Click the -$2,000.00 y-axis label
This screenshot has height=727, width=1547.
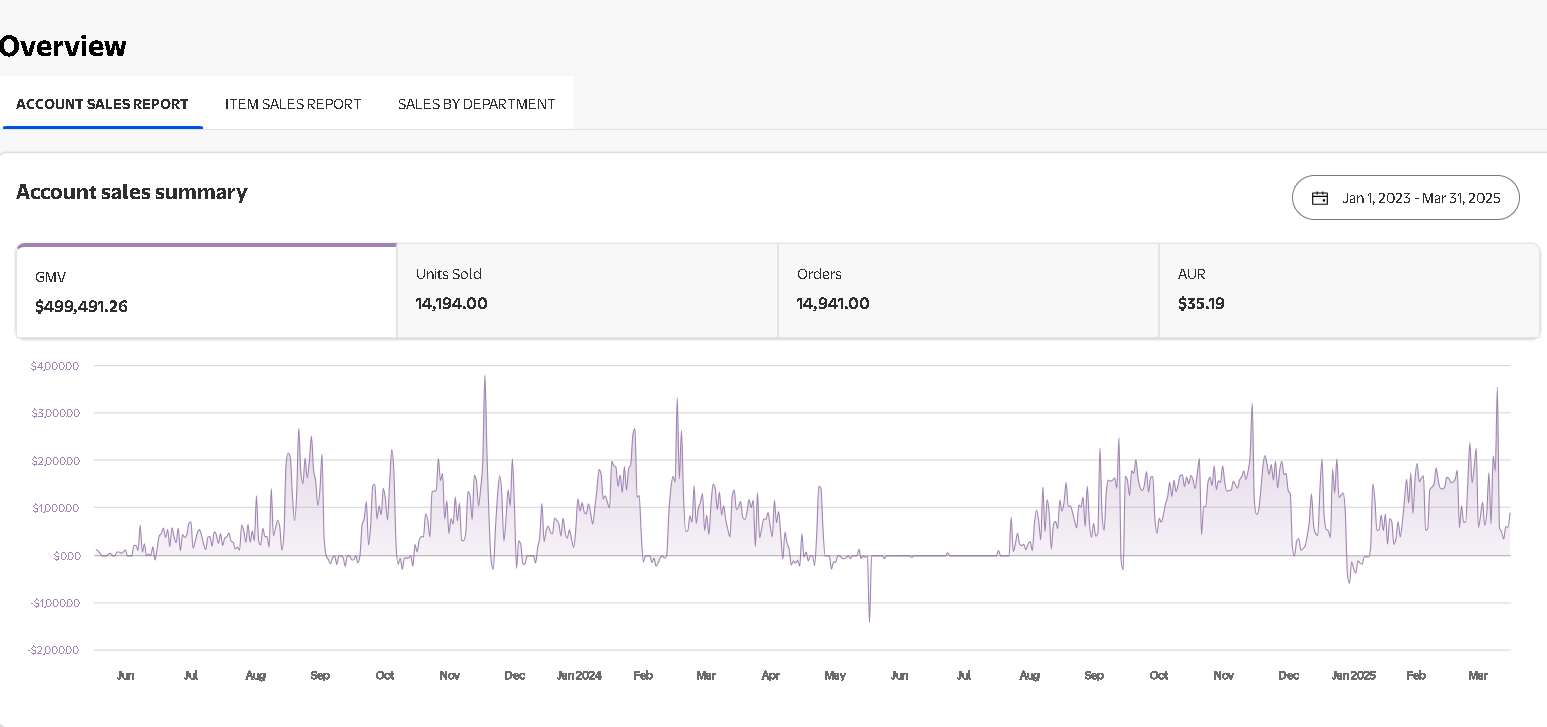click(x=53, y=651)
